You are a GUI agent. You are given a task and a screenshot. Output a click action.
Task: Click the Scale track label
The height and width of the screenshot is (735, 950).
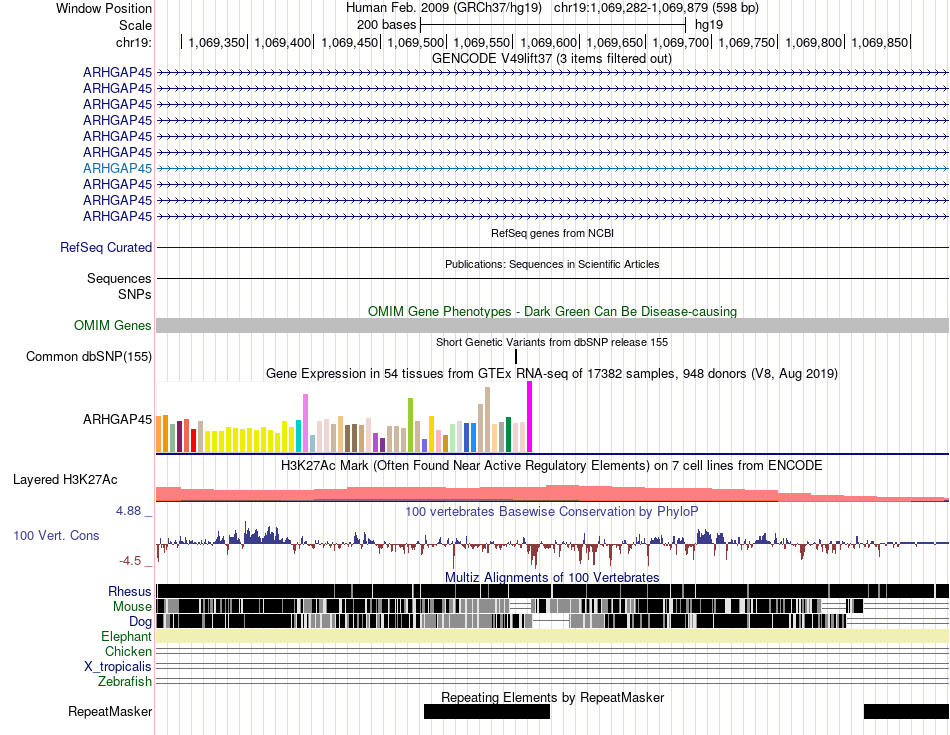coord(135,25)
